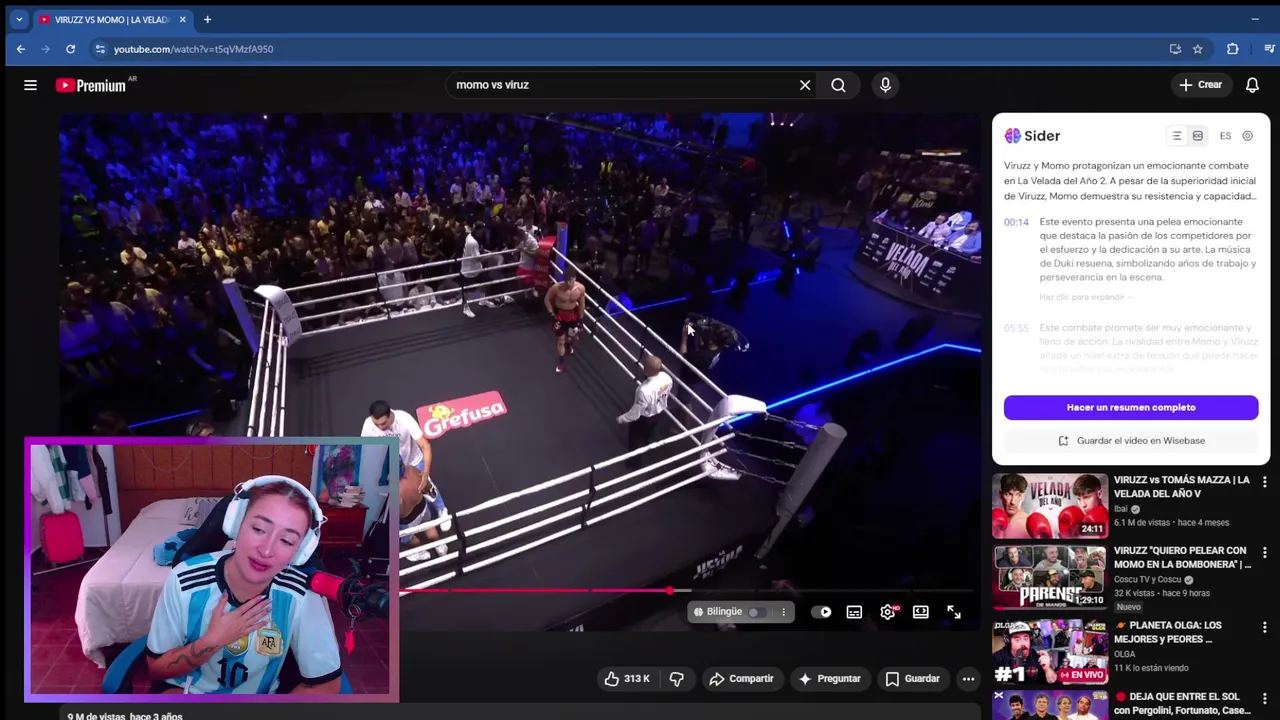
Task: Open options for VIRUZZ vs TOMÁS MAZZA video
Action: (1264, 482)
